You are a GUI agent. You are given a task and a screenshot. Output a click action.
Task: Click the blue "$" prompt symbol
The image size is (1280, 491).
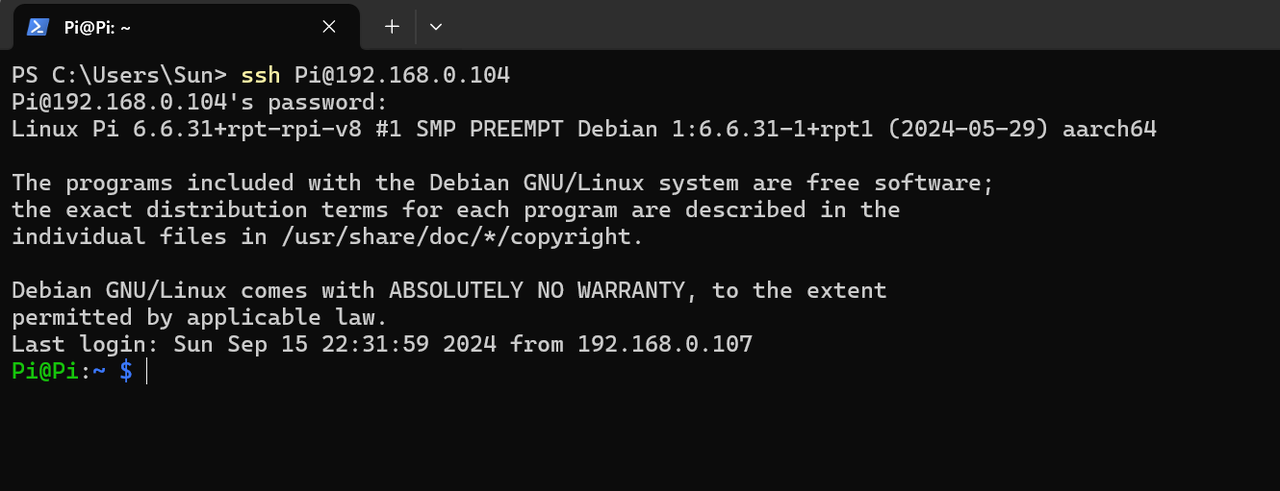(126, 372)
